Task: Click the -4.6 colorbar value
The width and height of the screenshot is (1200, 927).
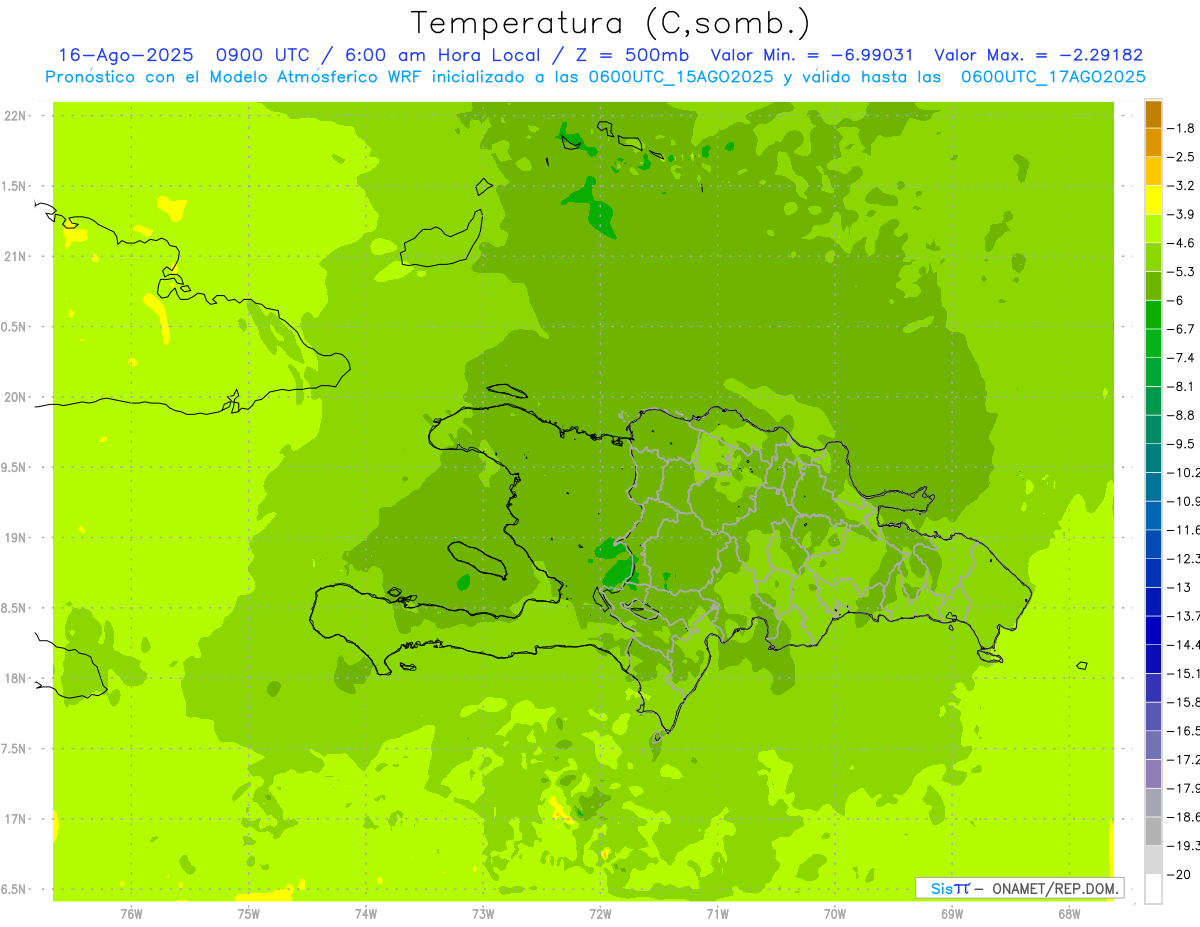Action: (1181, 243)
